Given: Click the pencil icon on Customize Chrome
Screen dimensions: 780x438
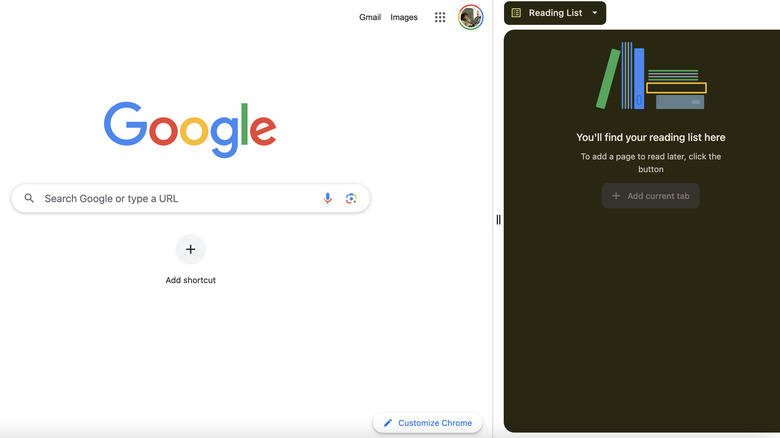Looking at the screenshot, I should pyautogui.click(x=388, y=423).
